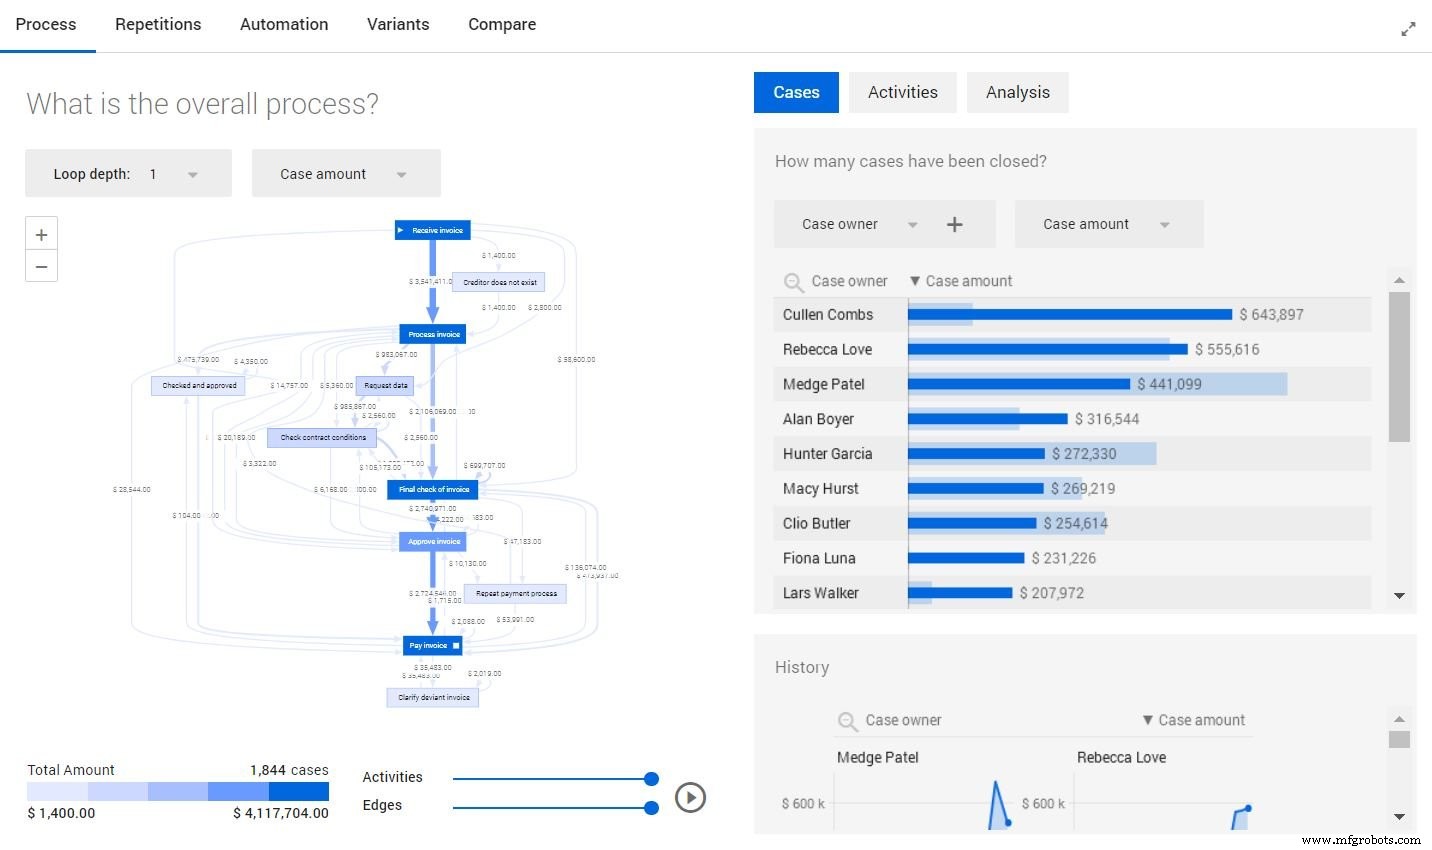
Task: Switch to the Repetitions tab
Action: click(x=158, y=24)
